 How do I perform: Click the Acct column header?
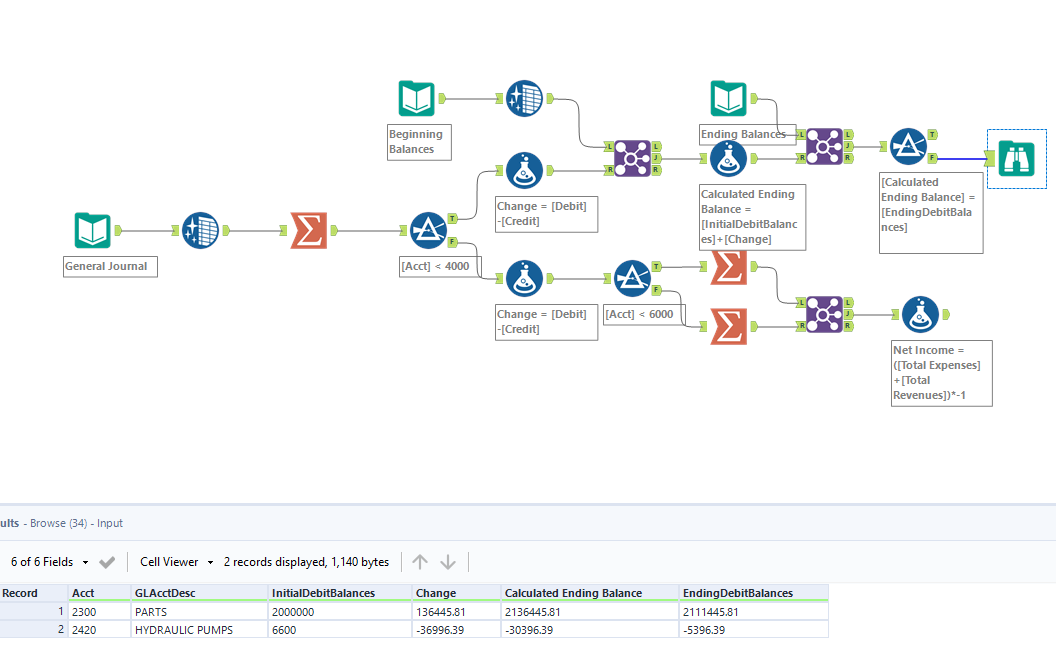[100, 593]
